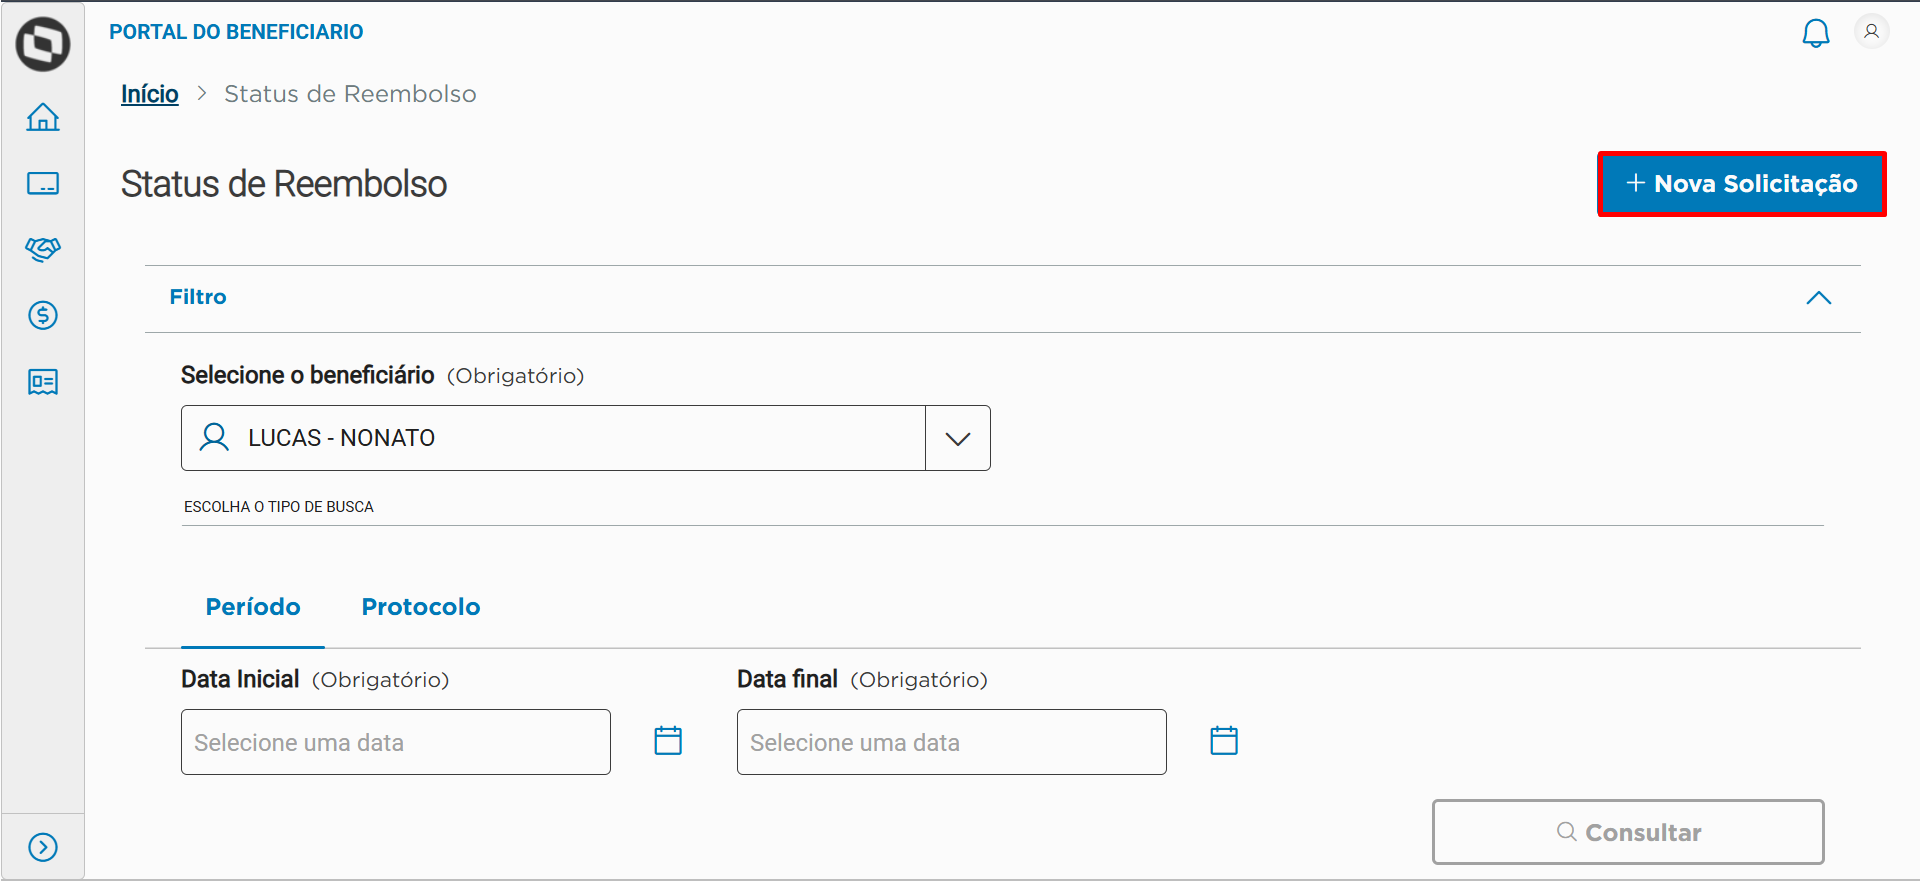Image resolution: width=1920 pixels, height=881 pixels.
Task: Expand the sidebar with arrow button
Action: [x=43, y=847]
